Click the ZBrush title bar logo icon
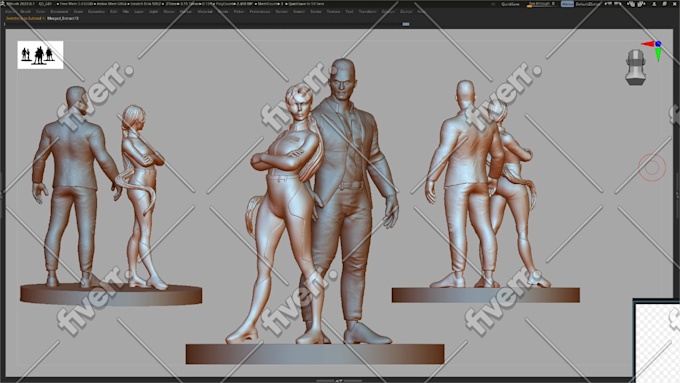 click(3, 4)
